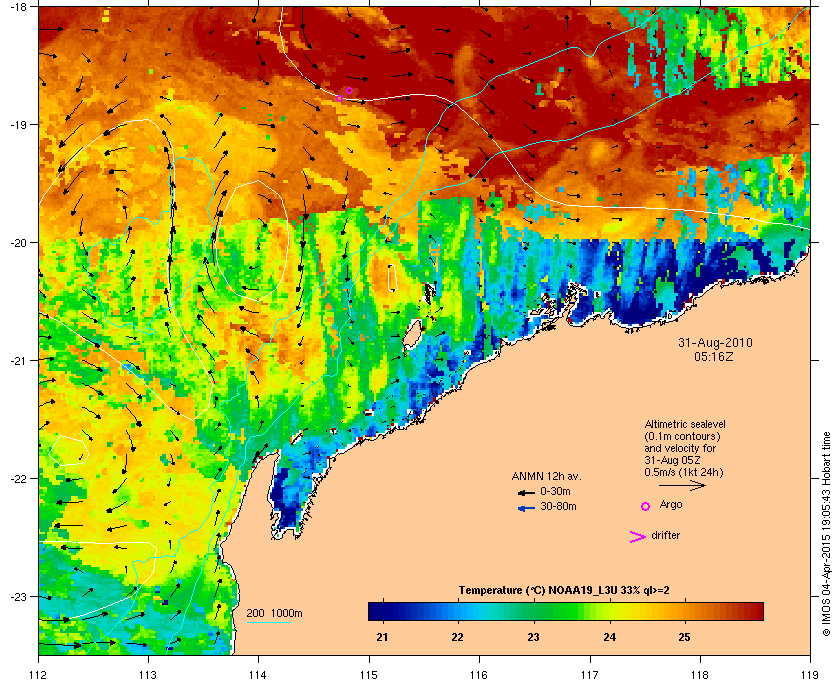The width and height of the screenshot is (840, 680).
Task: Click the colorbar value 22
Action: click(x=458, y=637)
